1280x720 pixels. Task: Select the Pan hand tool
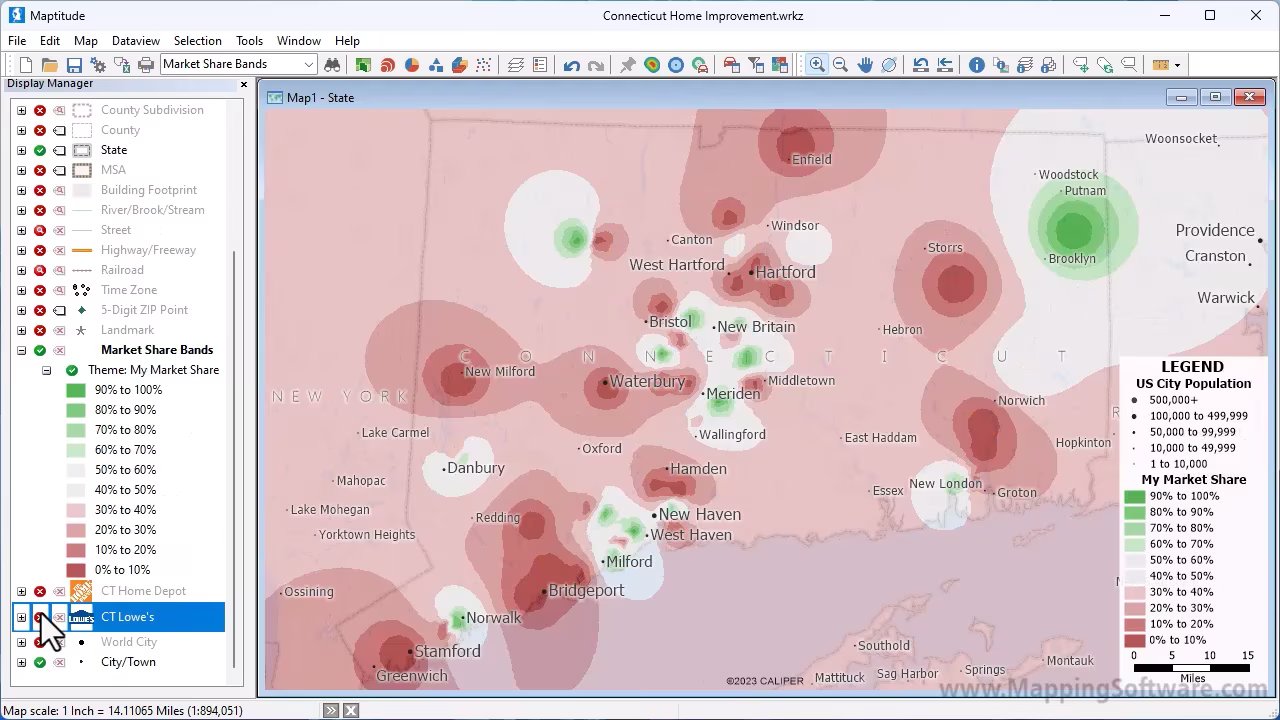click(x=865, y=65)
